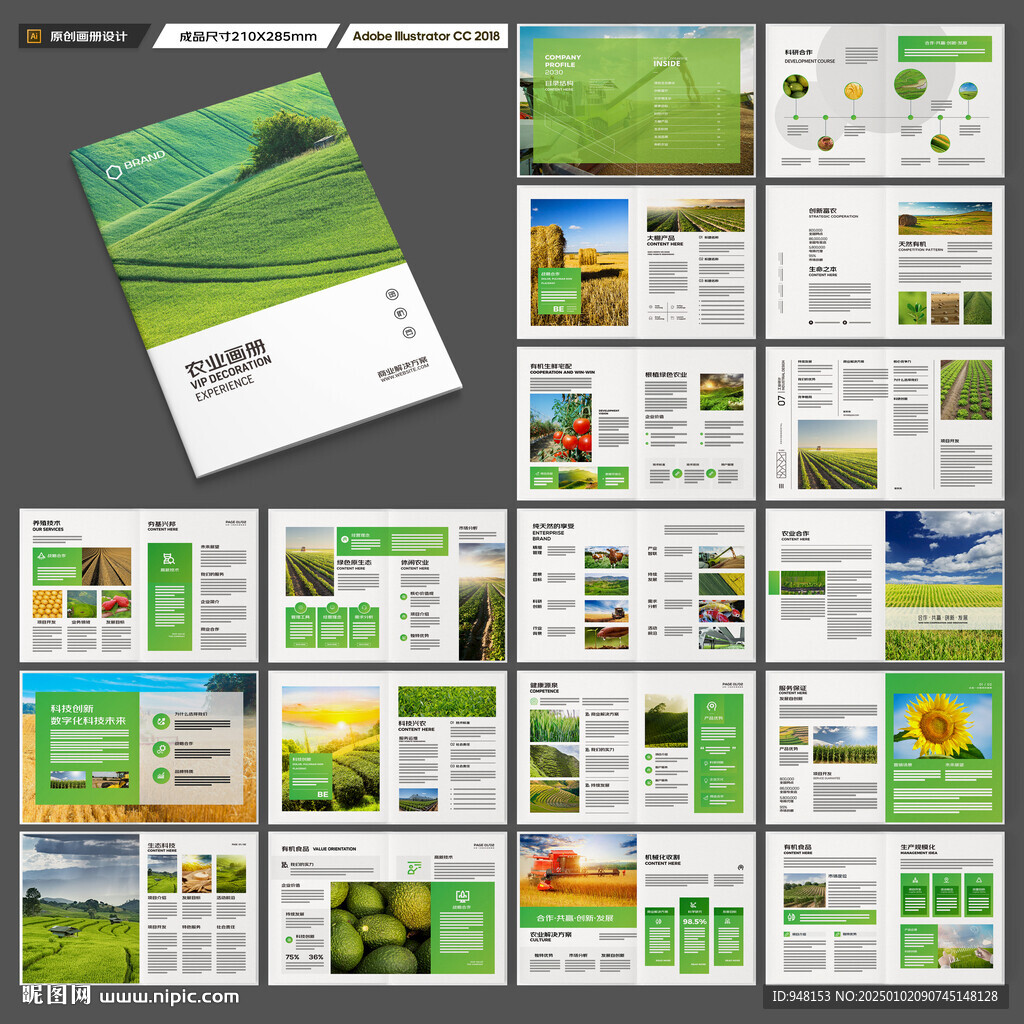Click the 原创画册设计 label

[x=88, y=37]
